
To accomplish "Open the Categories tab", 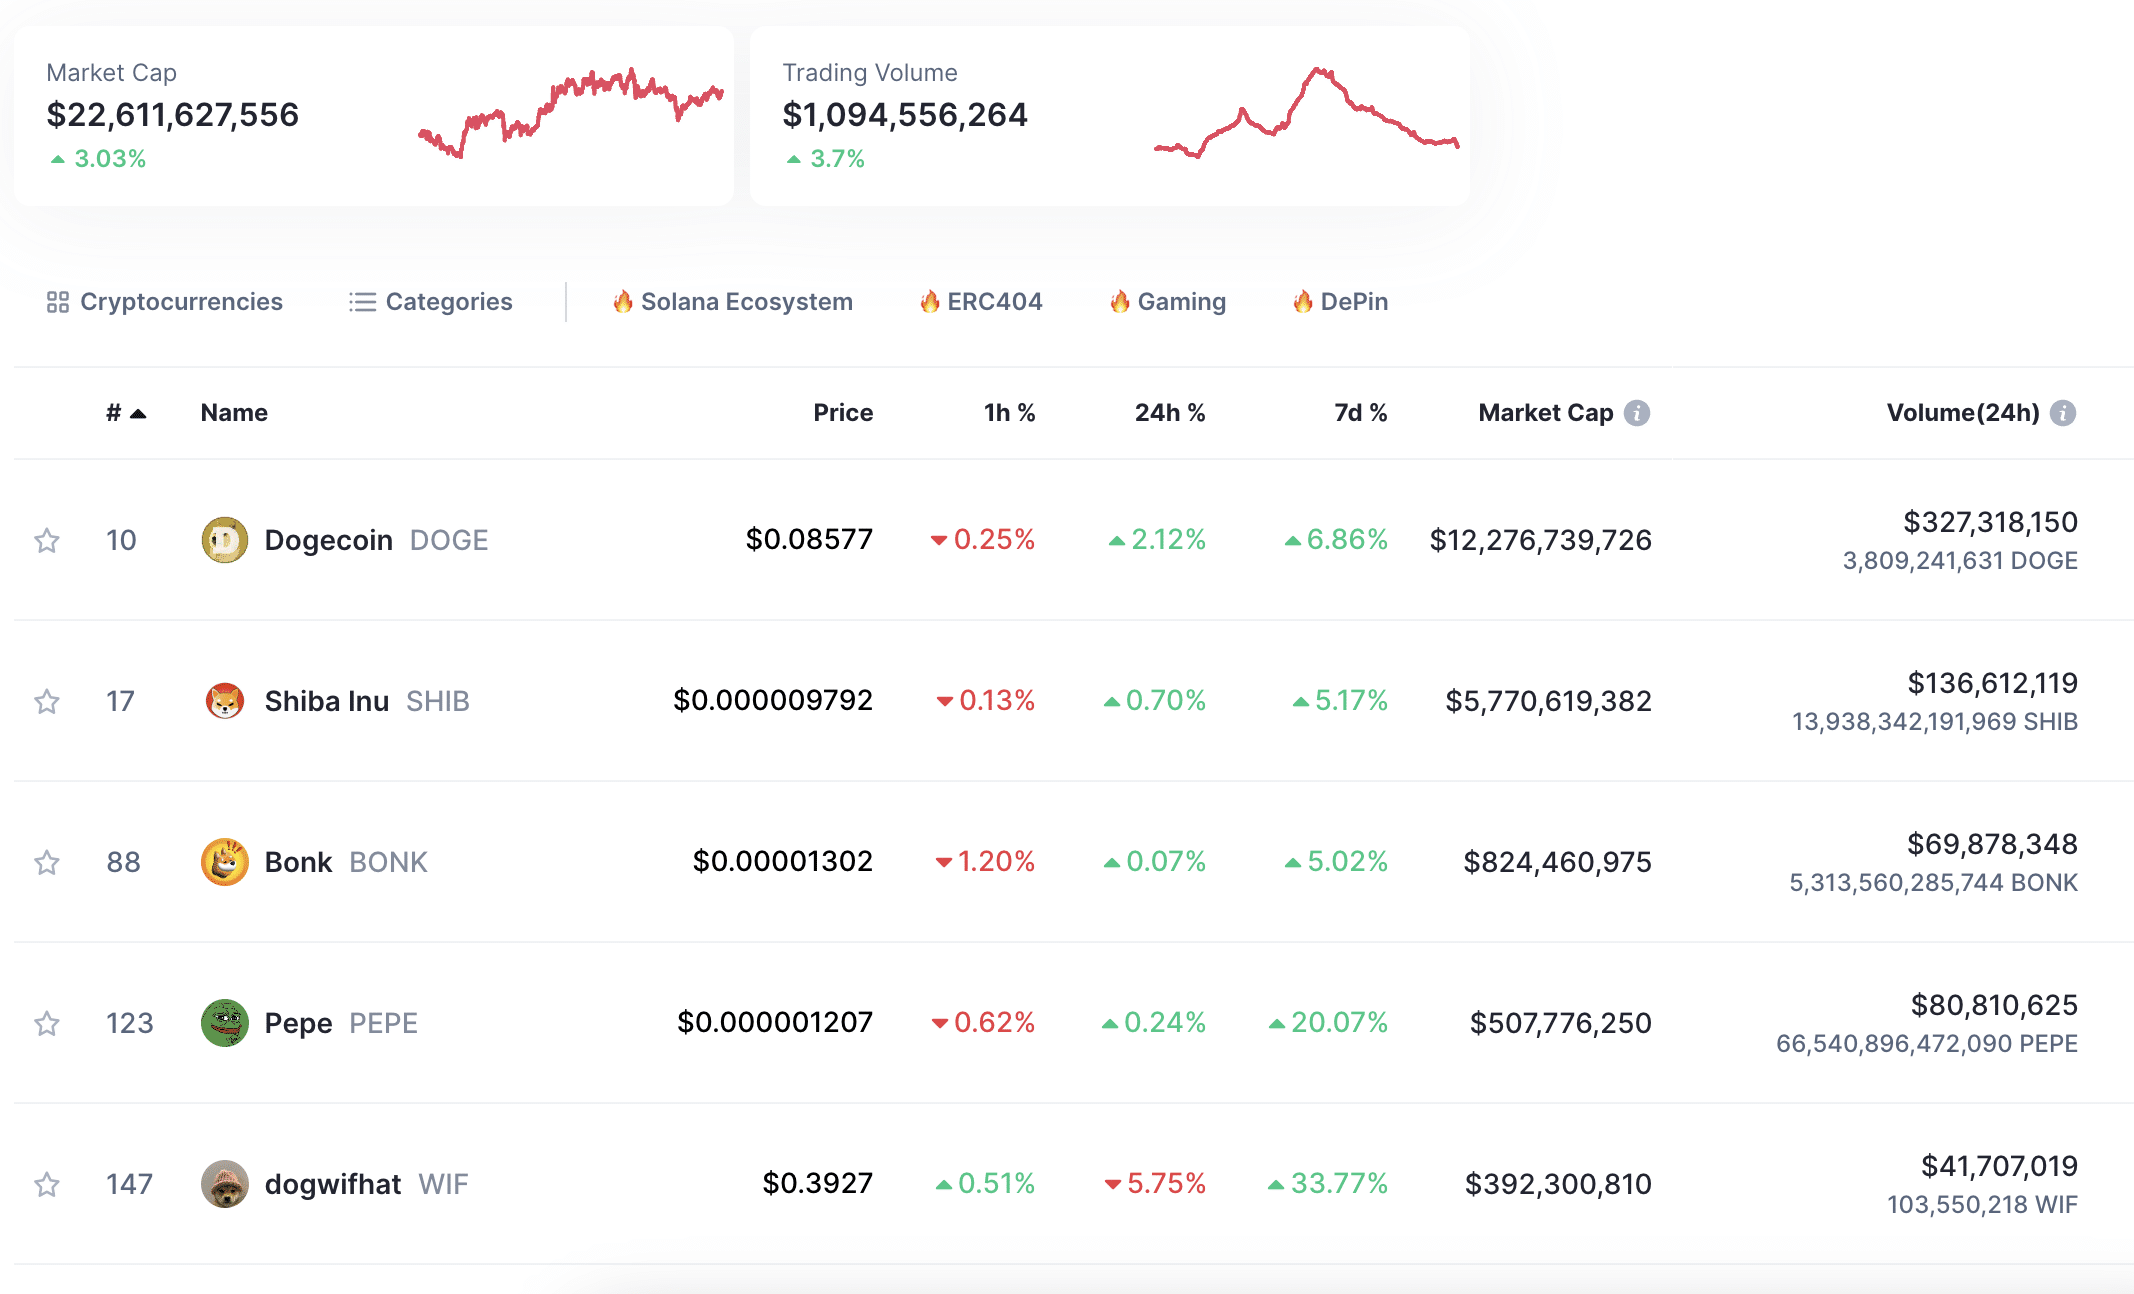I will pos(431,302).
